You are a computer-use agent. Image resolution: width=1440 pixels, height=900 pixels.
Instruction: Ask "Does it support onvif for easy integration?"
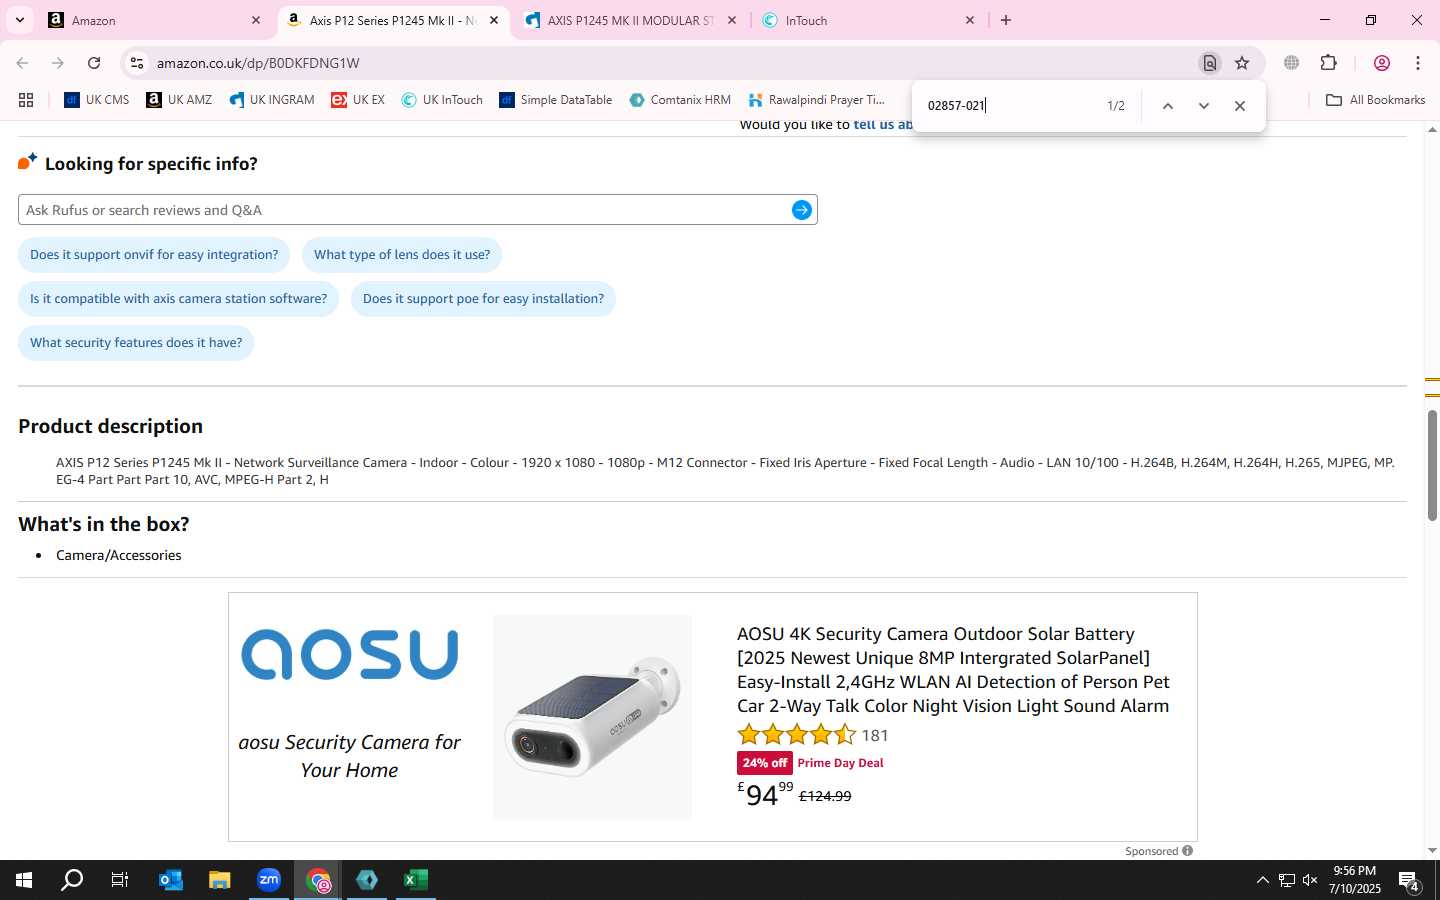coord(154,255)
